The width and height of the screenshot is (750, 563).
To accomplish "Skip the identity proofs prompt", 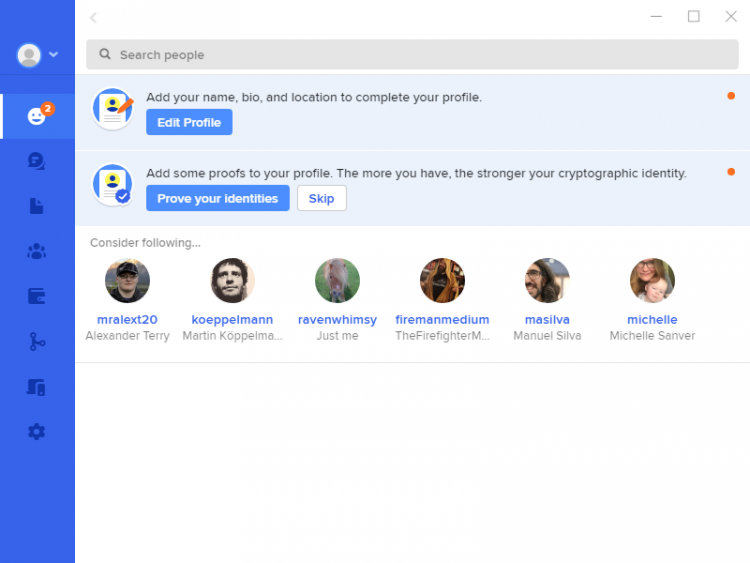I will pos(321,198).
